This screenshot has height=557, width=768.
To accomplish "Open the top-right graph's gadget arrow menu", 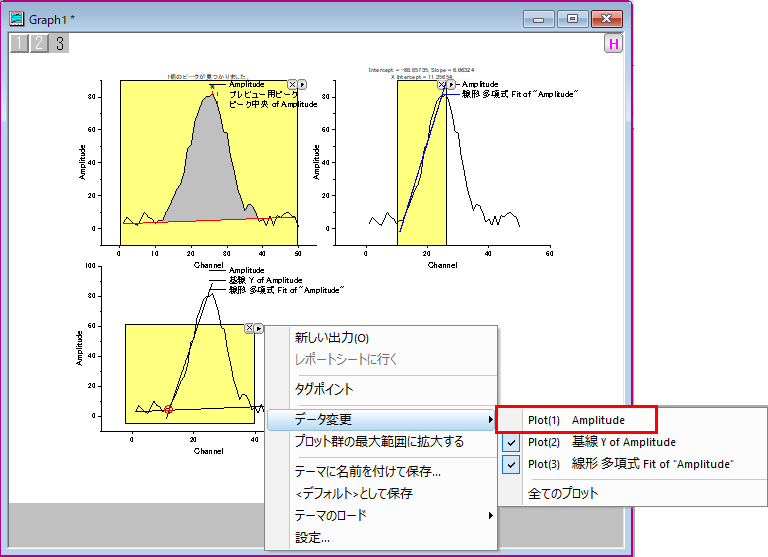I will point(452,85).
